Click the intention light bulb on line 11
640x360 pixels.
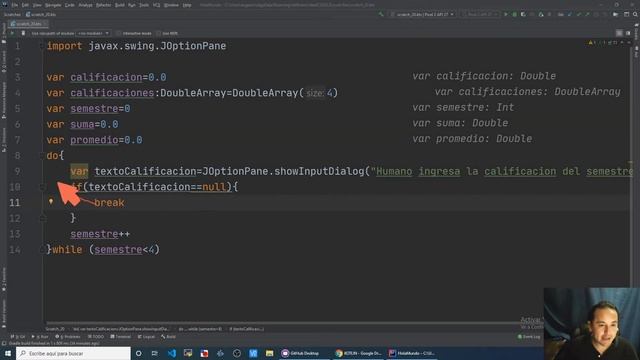coord(51,201)
